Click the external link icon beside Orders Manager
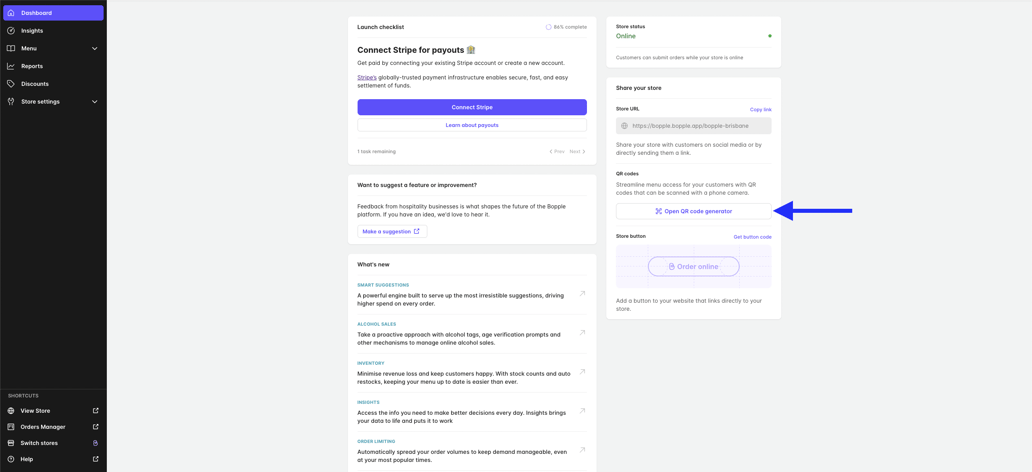 coord(96,427)
